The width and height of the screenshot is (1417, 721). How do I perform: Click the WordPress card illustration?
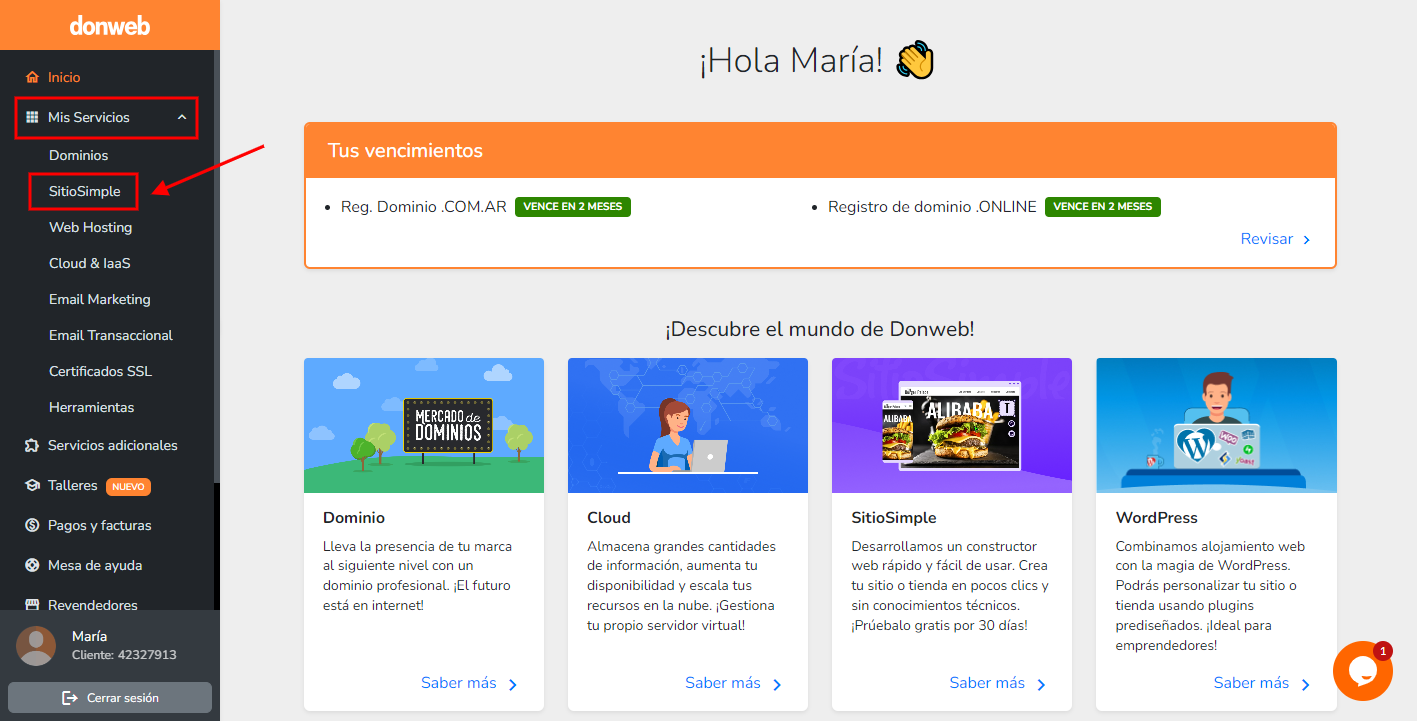coord(1216,426)
